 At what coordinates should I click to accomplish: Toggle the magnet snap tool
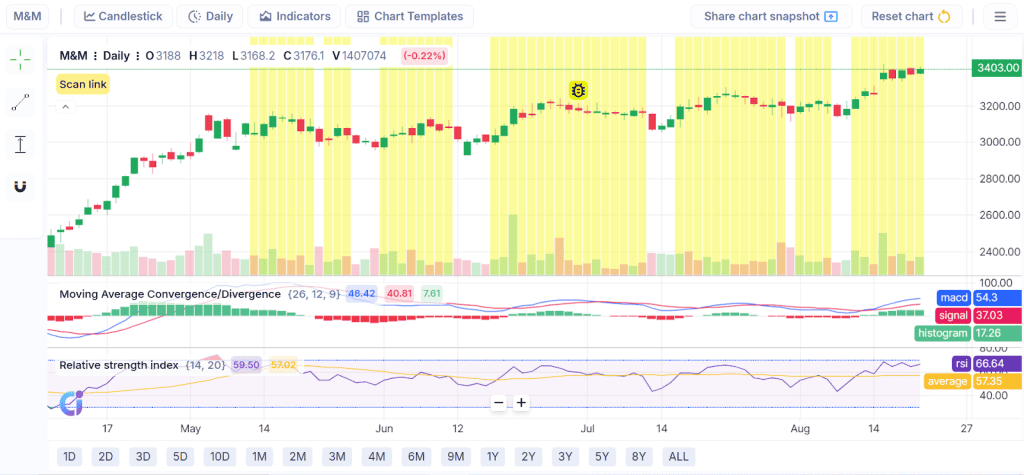[x=20, y=186]
